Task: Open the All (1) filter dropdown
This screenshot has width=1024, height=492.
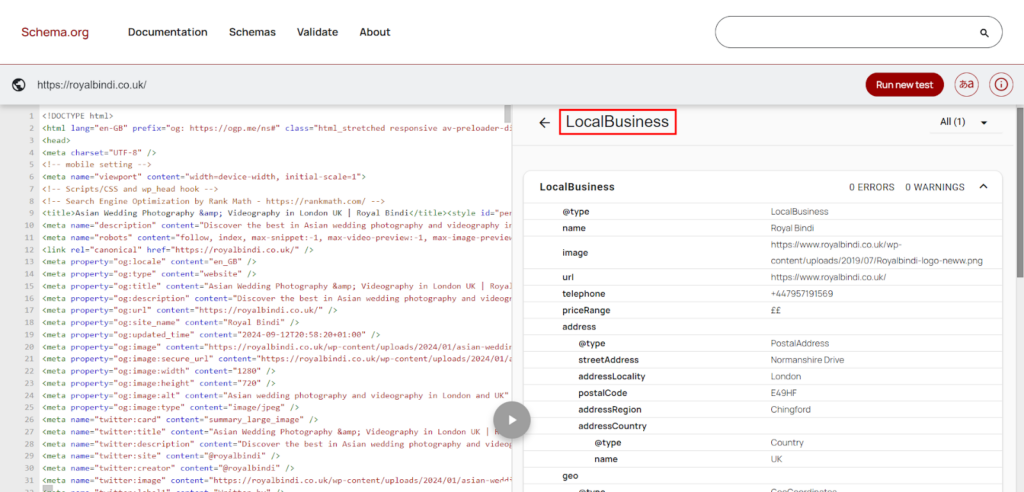Action: click(x=965, y=122)
